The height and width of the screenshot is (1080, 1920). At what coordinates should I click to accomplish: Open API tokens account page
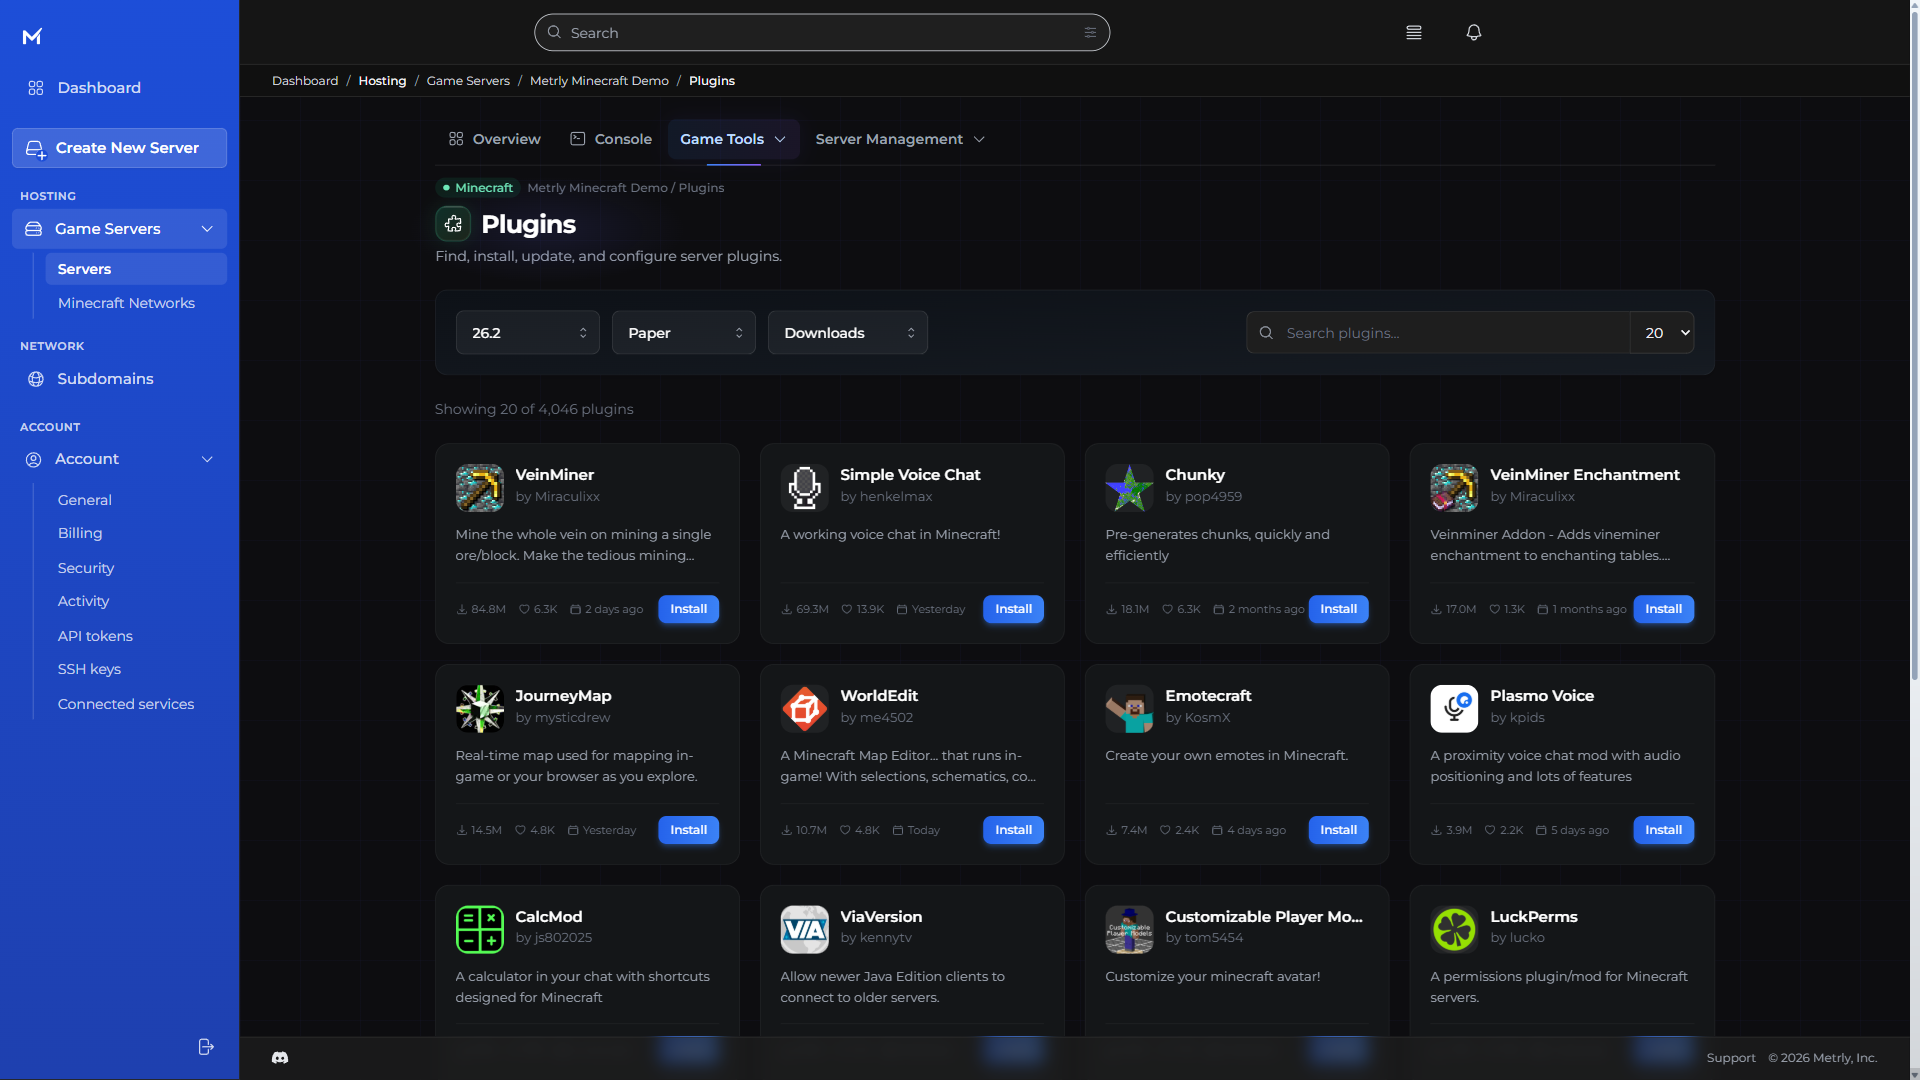coord(95,636)
